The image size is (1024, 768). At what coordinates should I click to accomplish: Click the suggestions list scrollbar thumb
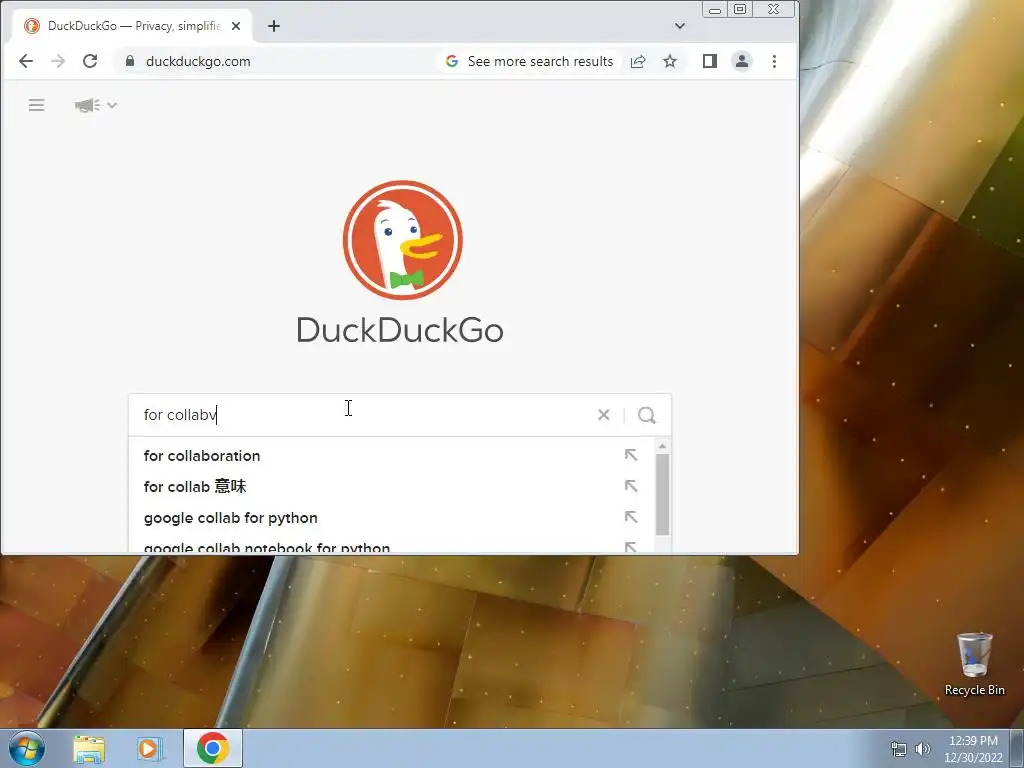coord(662,494)
